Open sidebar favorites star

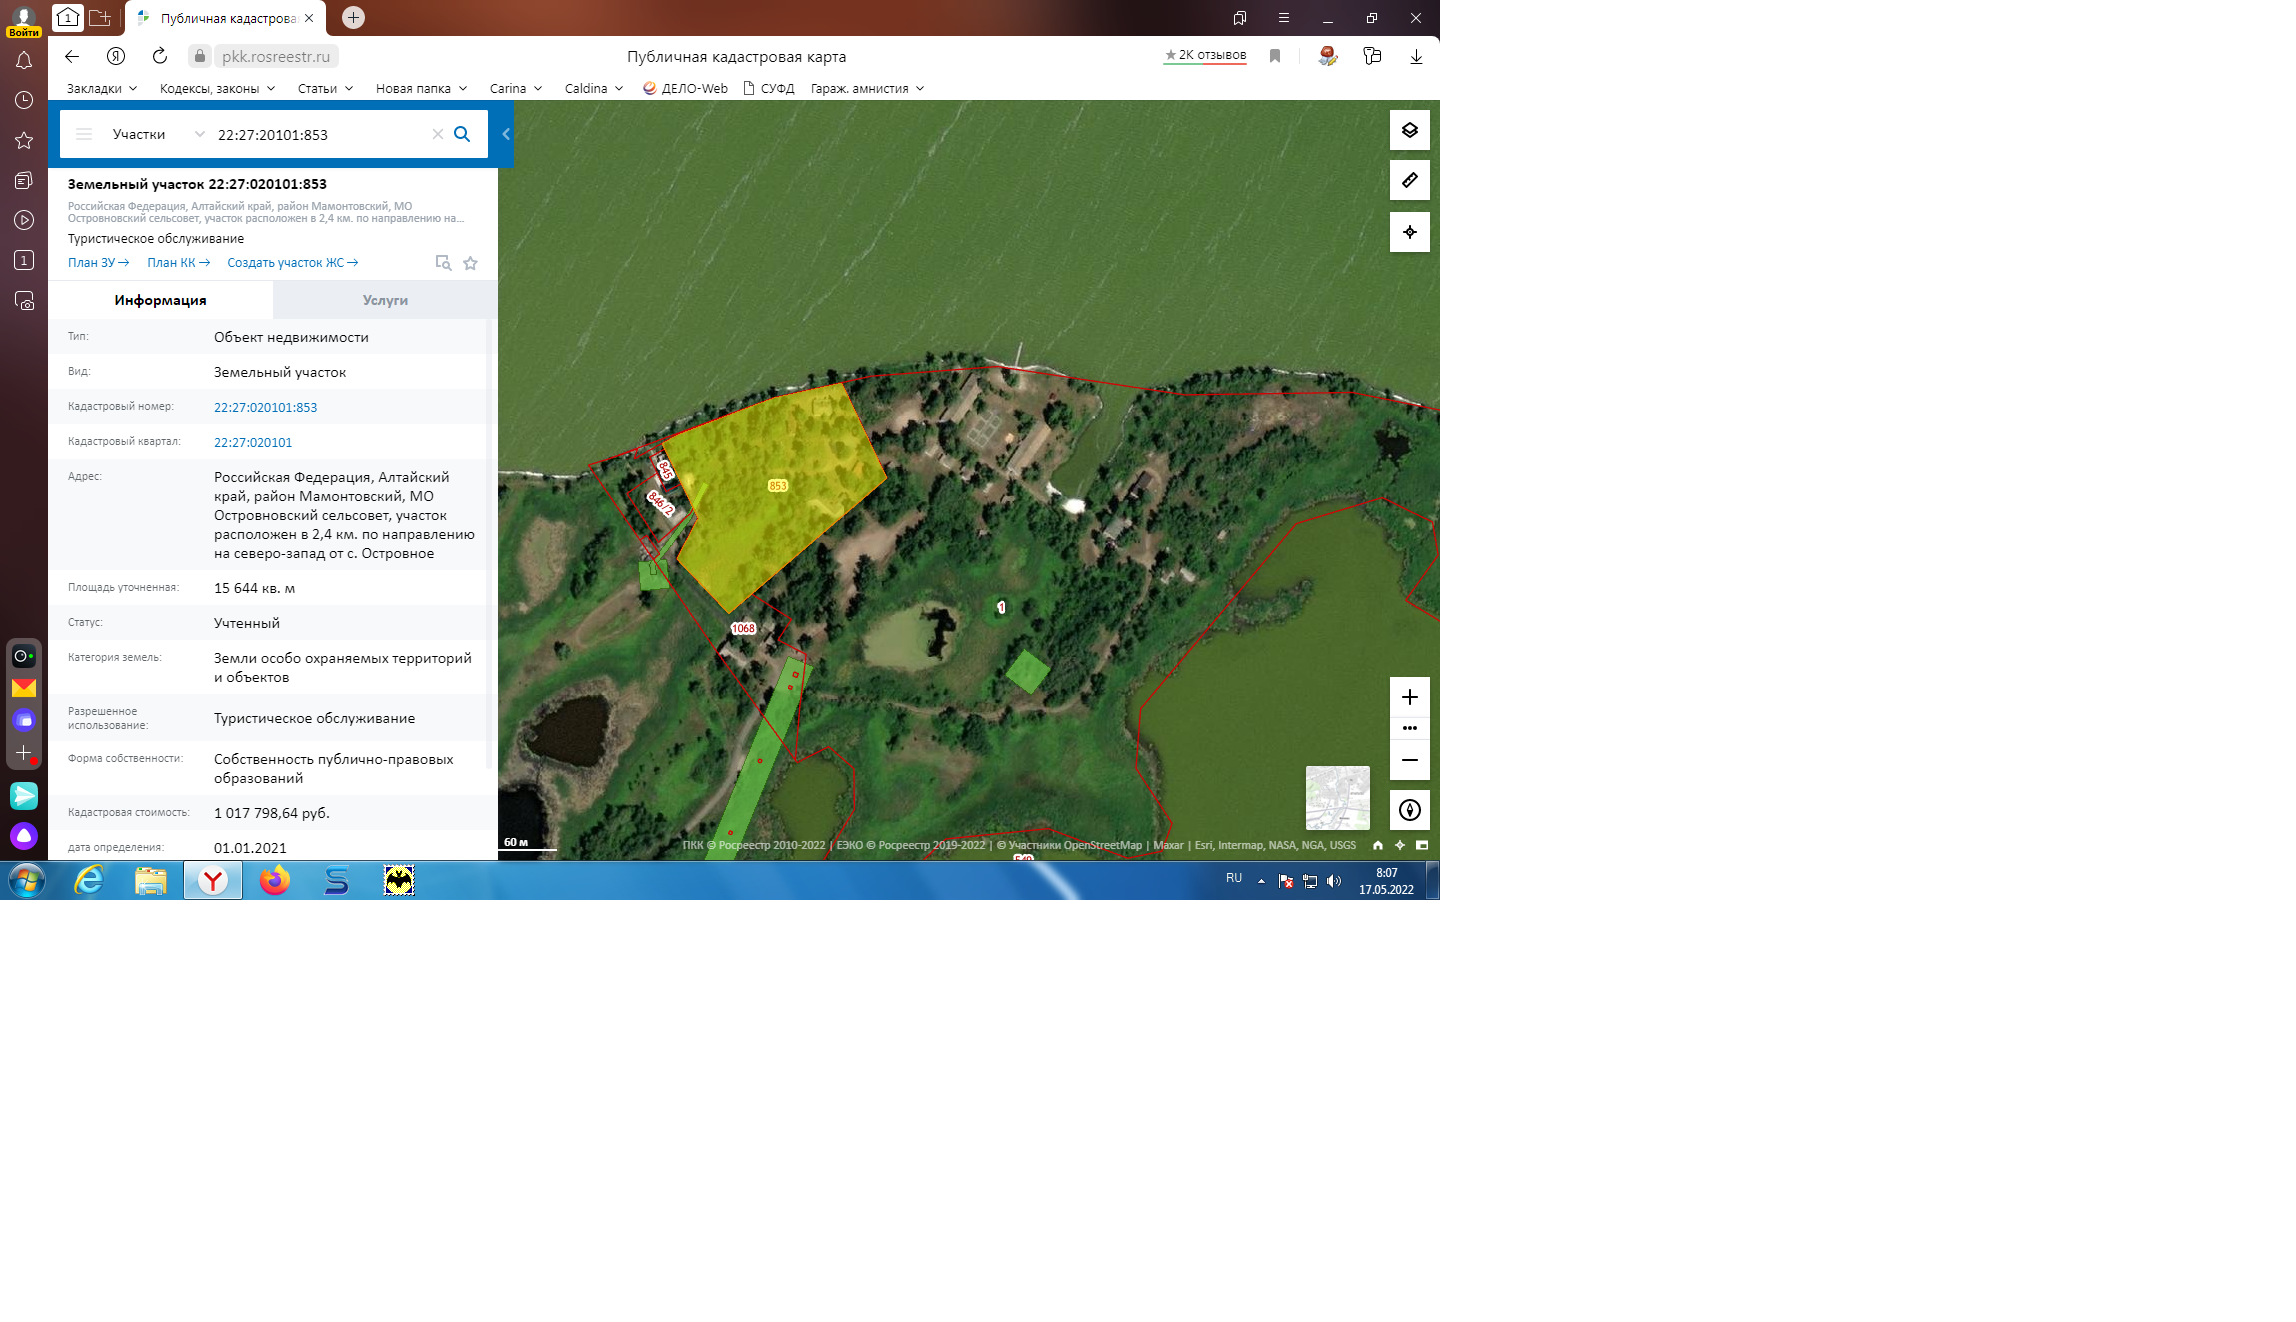(24, 140)
